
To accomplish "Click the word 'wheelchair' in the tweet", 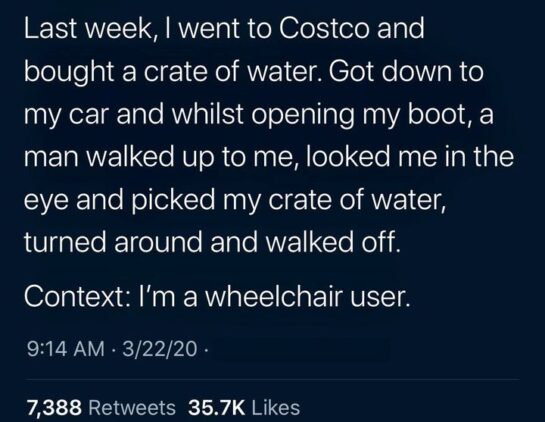I will (273, 298).
